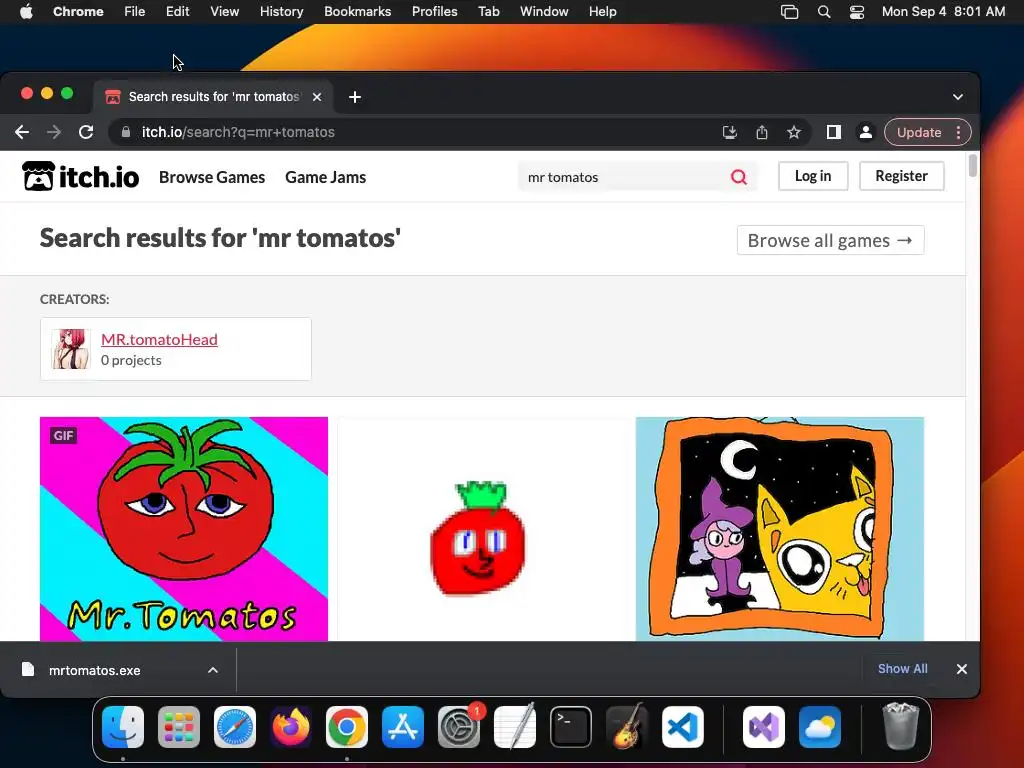
Task: Open a new tab with plus icon
Action: 355,97
